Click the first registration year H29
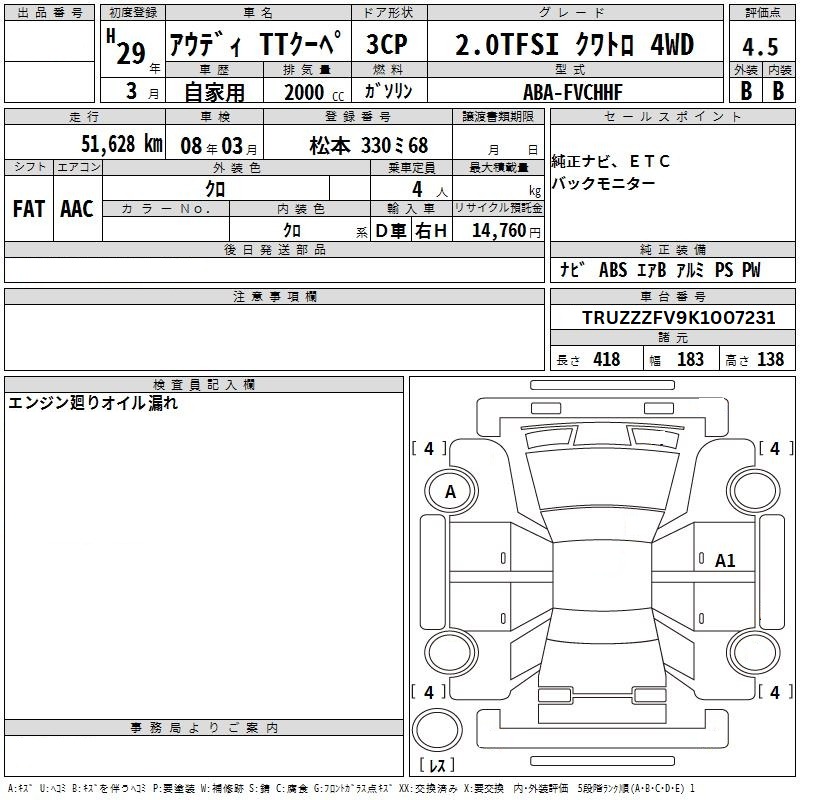819x800 pixels. tap(127, 48)
